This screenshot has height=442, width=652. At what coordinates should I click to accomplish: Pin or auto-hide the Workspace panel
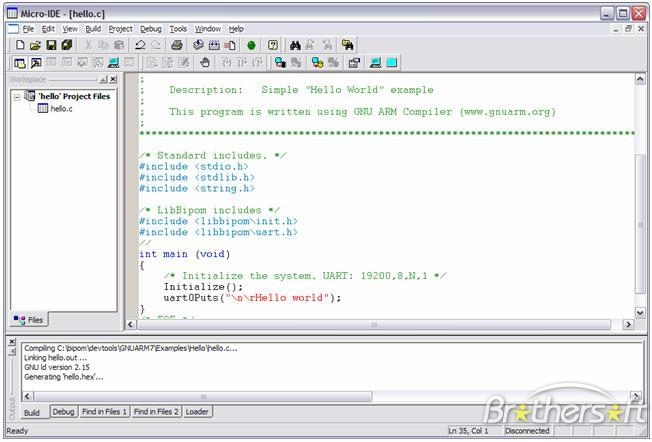pos(103,79)
